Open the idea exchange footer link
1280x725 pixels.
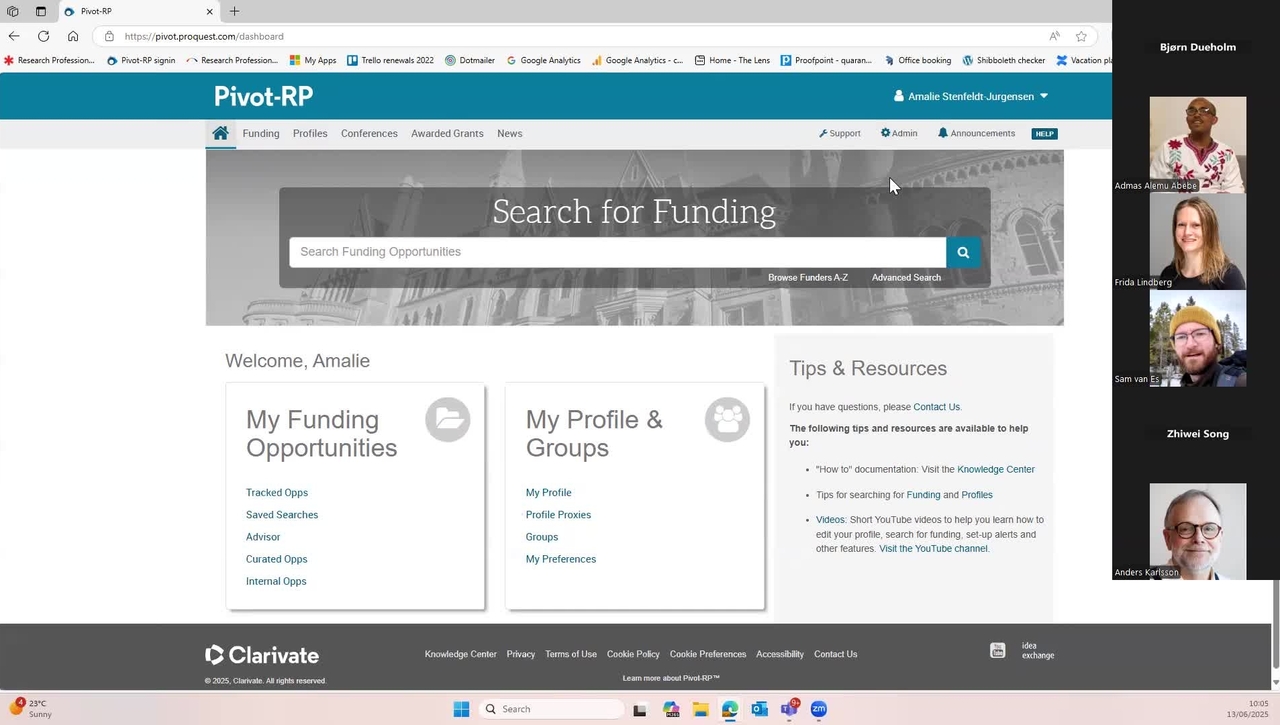(1037, 650)
